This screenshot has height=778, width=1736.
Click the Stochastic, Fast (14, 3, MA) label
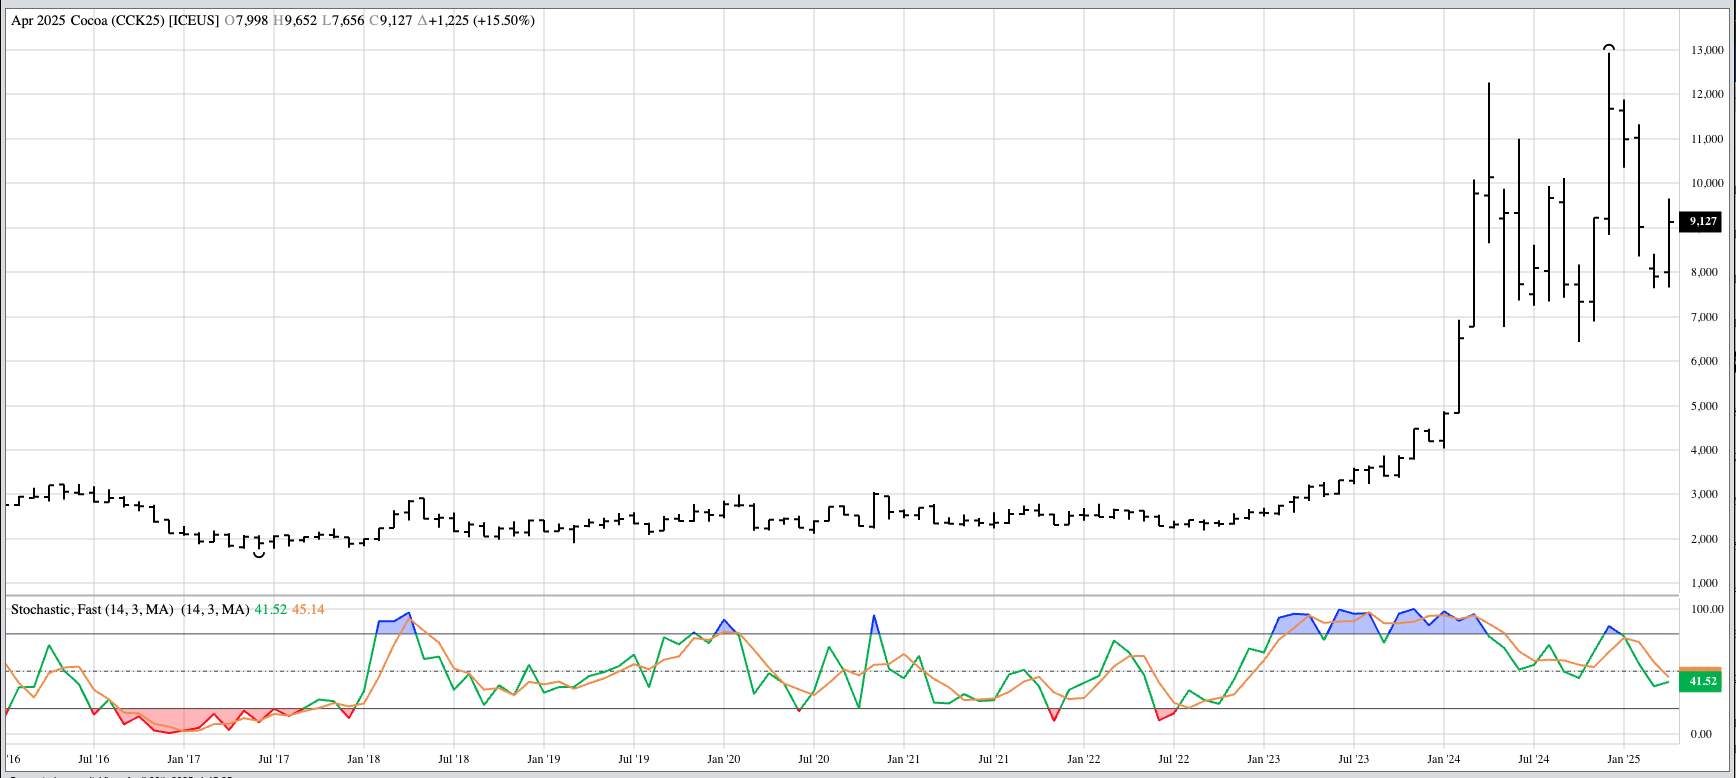coord(92,609)
